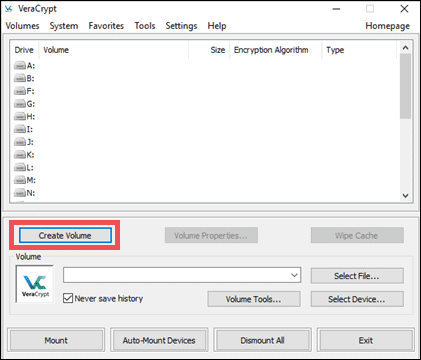Click Auto-Mount Devices button
421x360 pixels.
(159, 340)
